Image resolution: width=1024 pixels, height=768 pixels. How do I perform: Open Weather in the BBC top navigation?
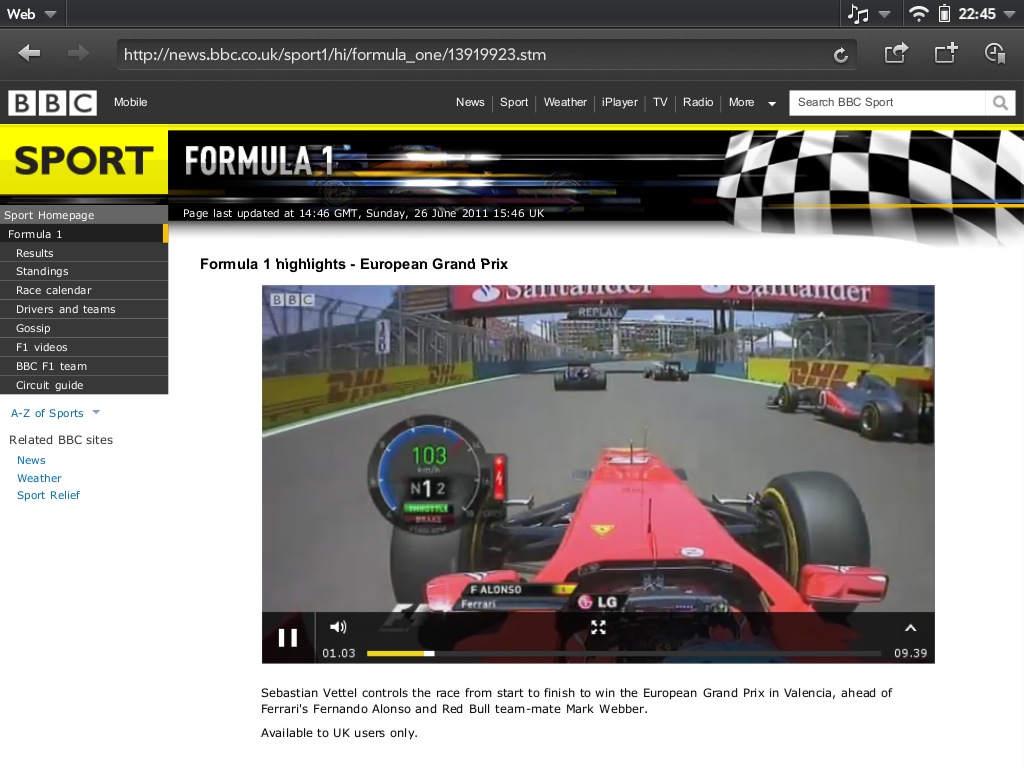pyautogui.click(x=565, y=103)
